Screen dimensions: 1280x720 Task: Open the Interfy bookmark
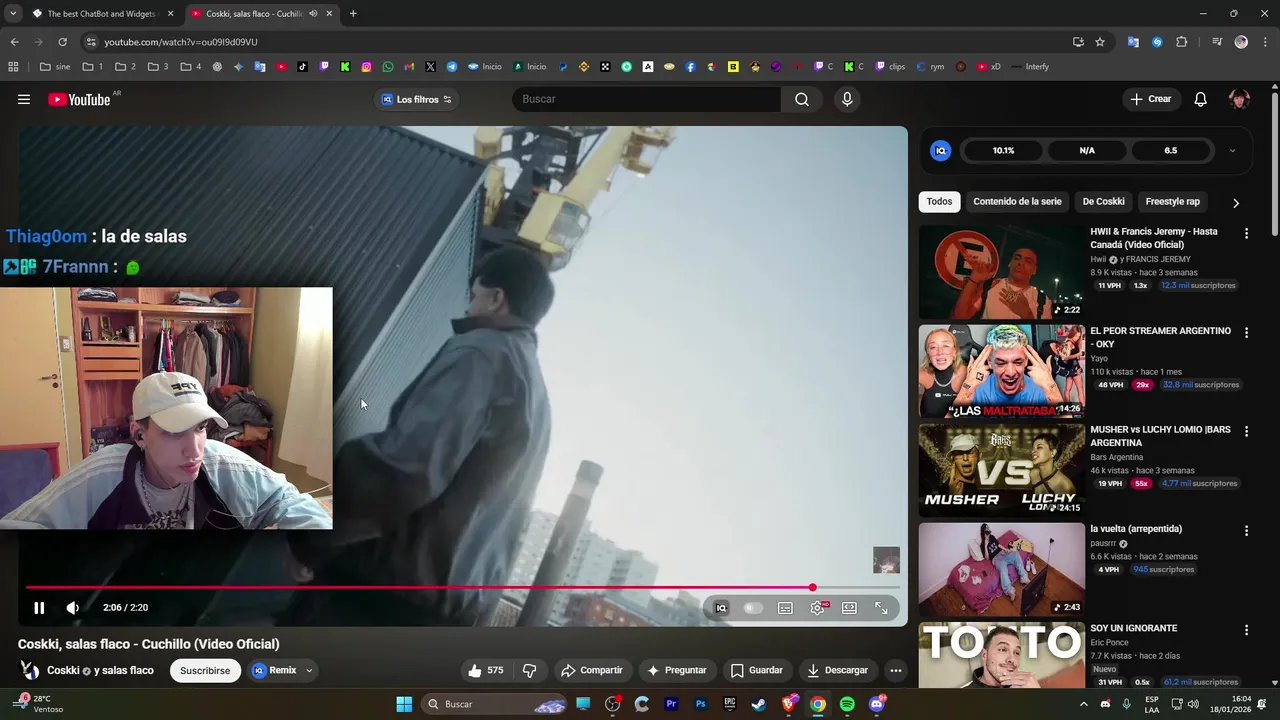pyautogui.click(x=1030, y=67)
